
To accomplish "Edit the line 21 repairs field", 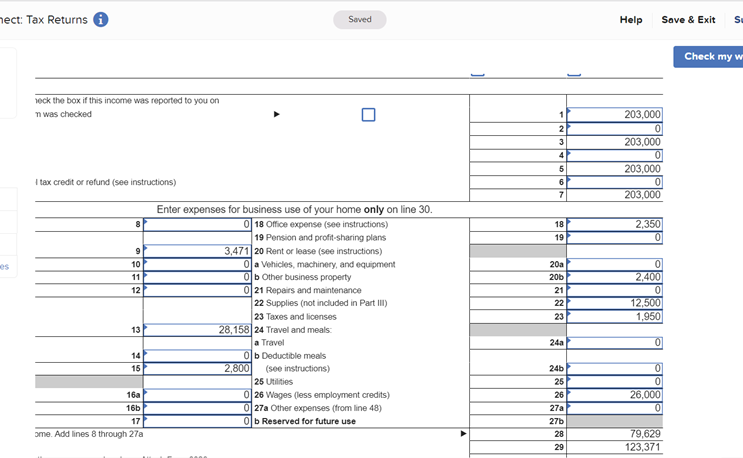I will pos(615,290).
